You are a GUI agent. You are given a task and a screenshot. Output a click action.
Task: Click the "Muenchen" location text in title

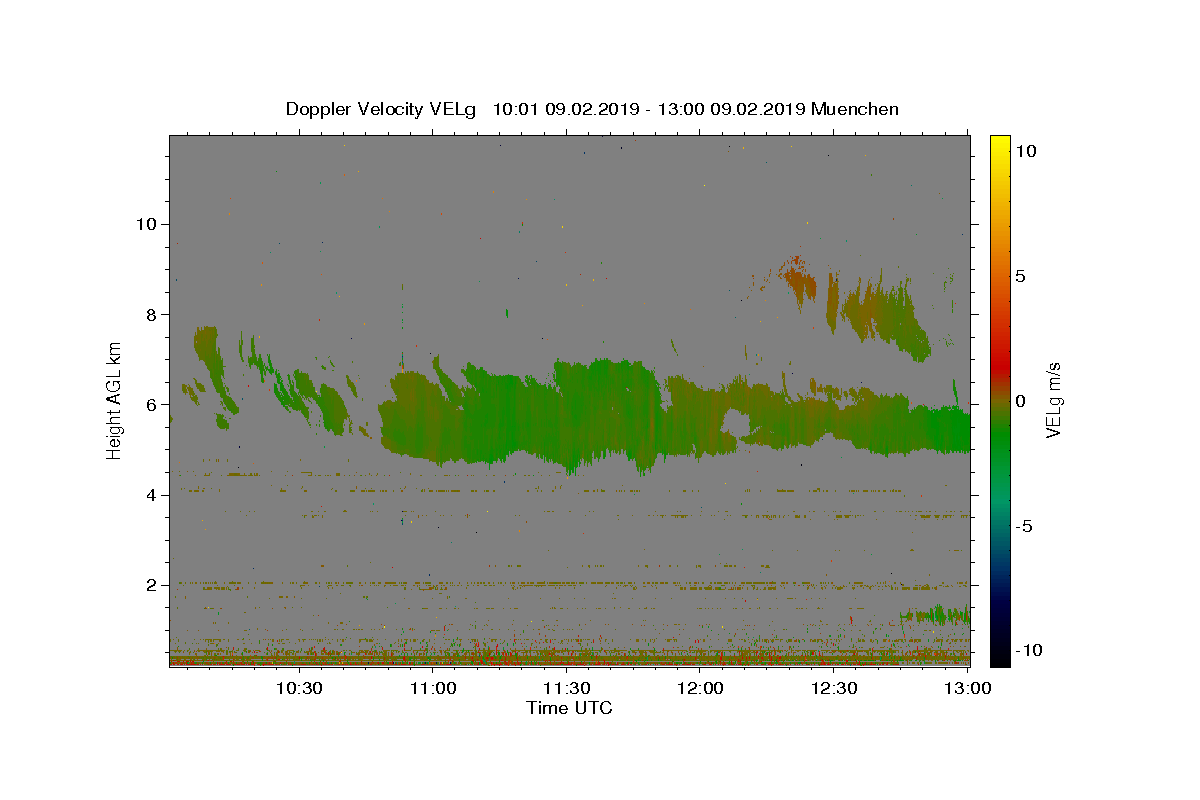pos(855,109)
